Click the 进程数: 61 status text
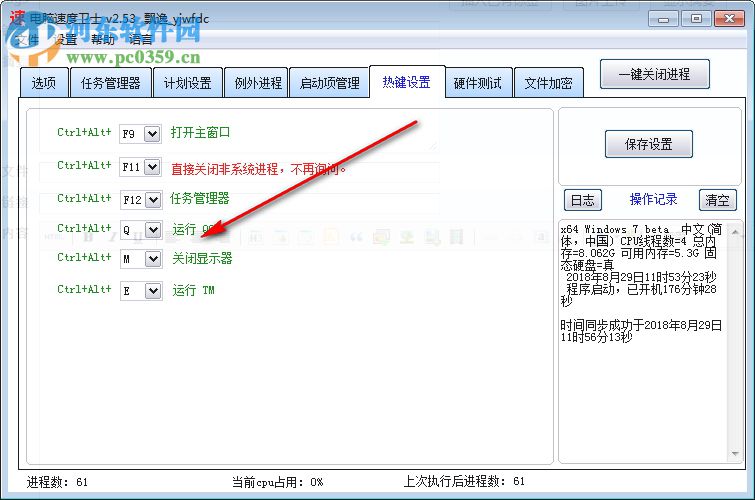 (57, 482)
